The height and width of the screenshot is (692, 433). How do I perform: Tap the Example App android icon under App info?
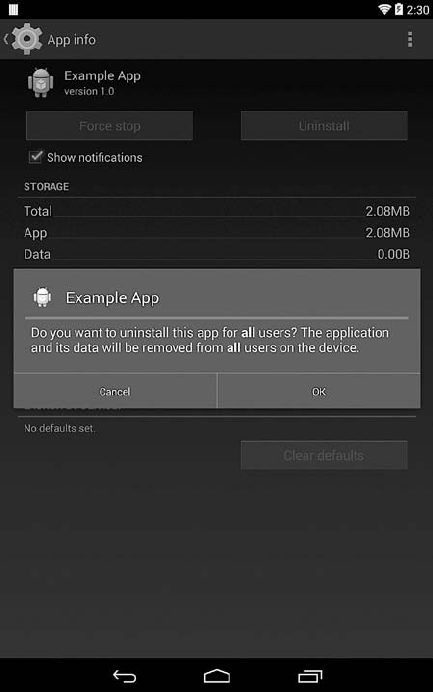pos(41,83)
